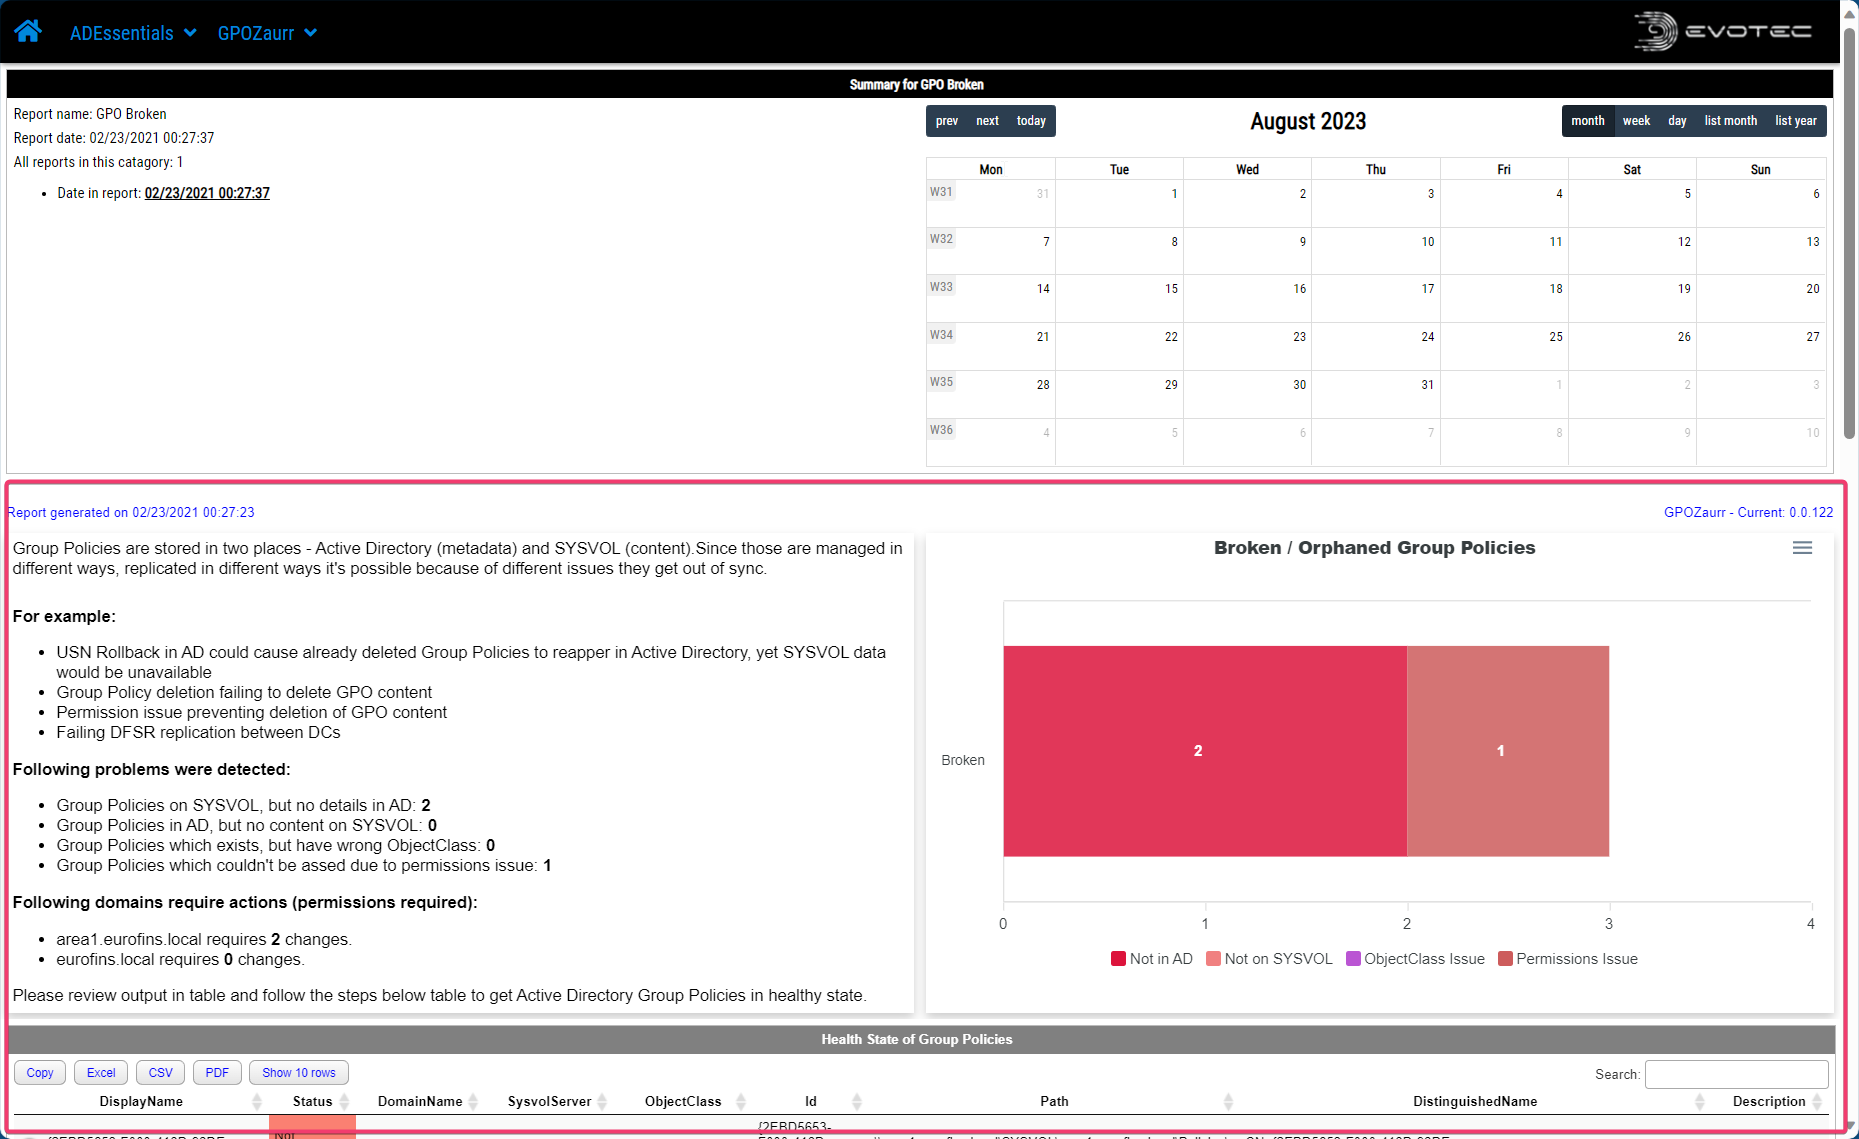This screenshot has width=1859, height=1139.
Task: Jump to today in the calendar
Action: click(x=1031, y=120)
